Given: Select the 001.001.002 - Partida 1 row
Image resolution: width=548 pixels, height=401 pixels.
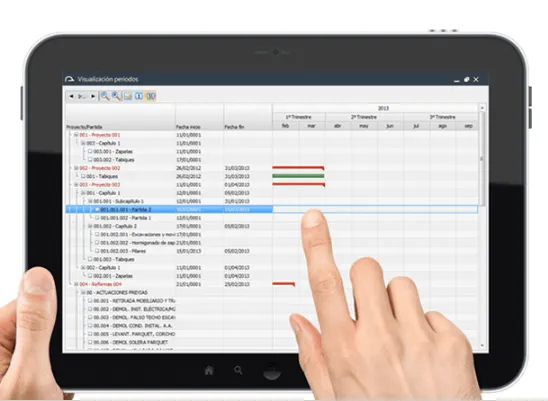Looking at the screenshot, I should (271, 218).
